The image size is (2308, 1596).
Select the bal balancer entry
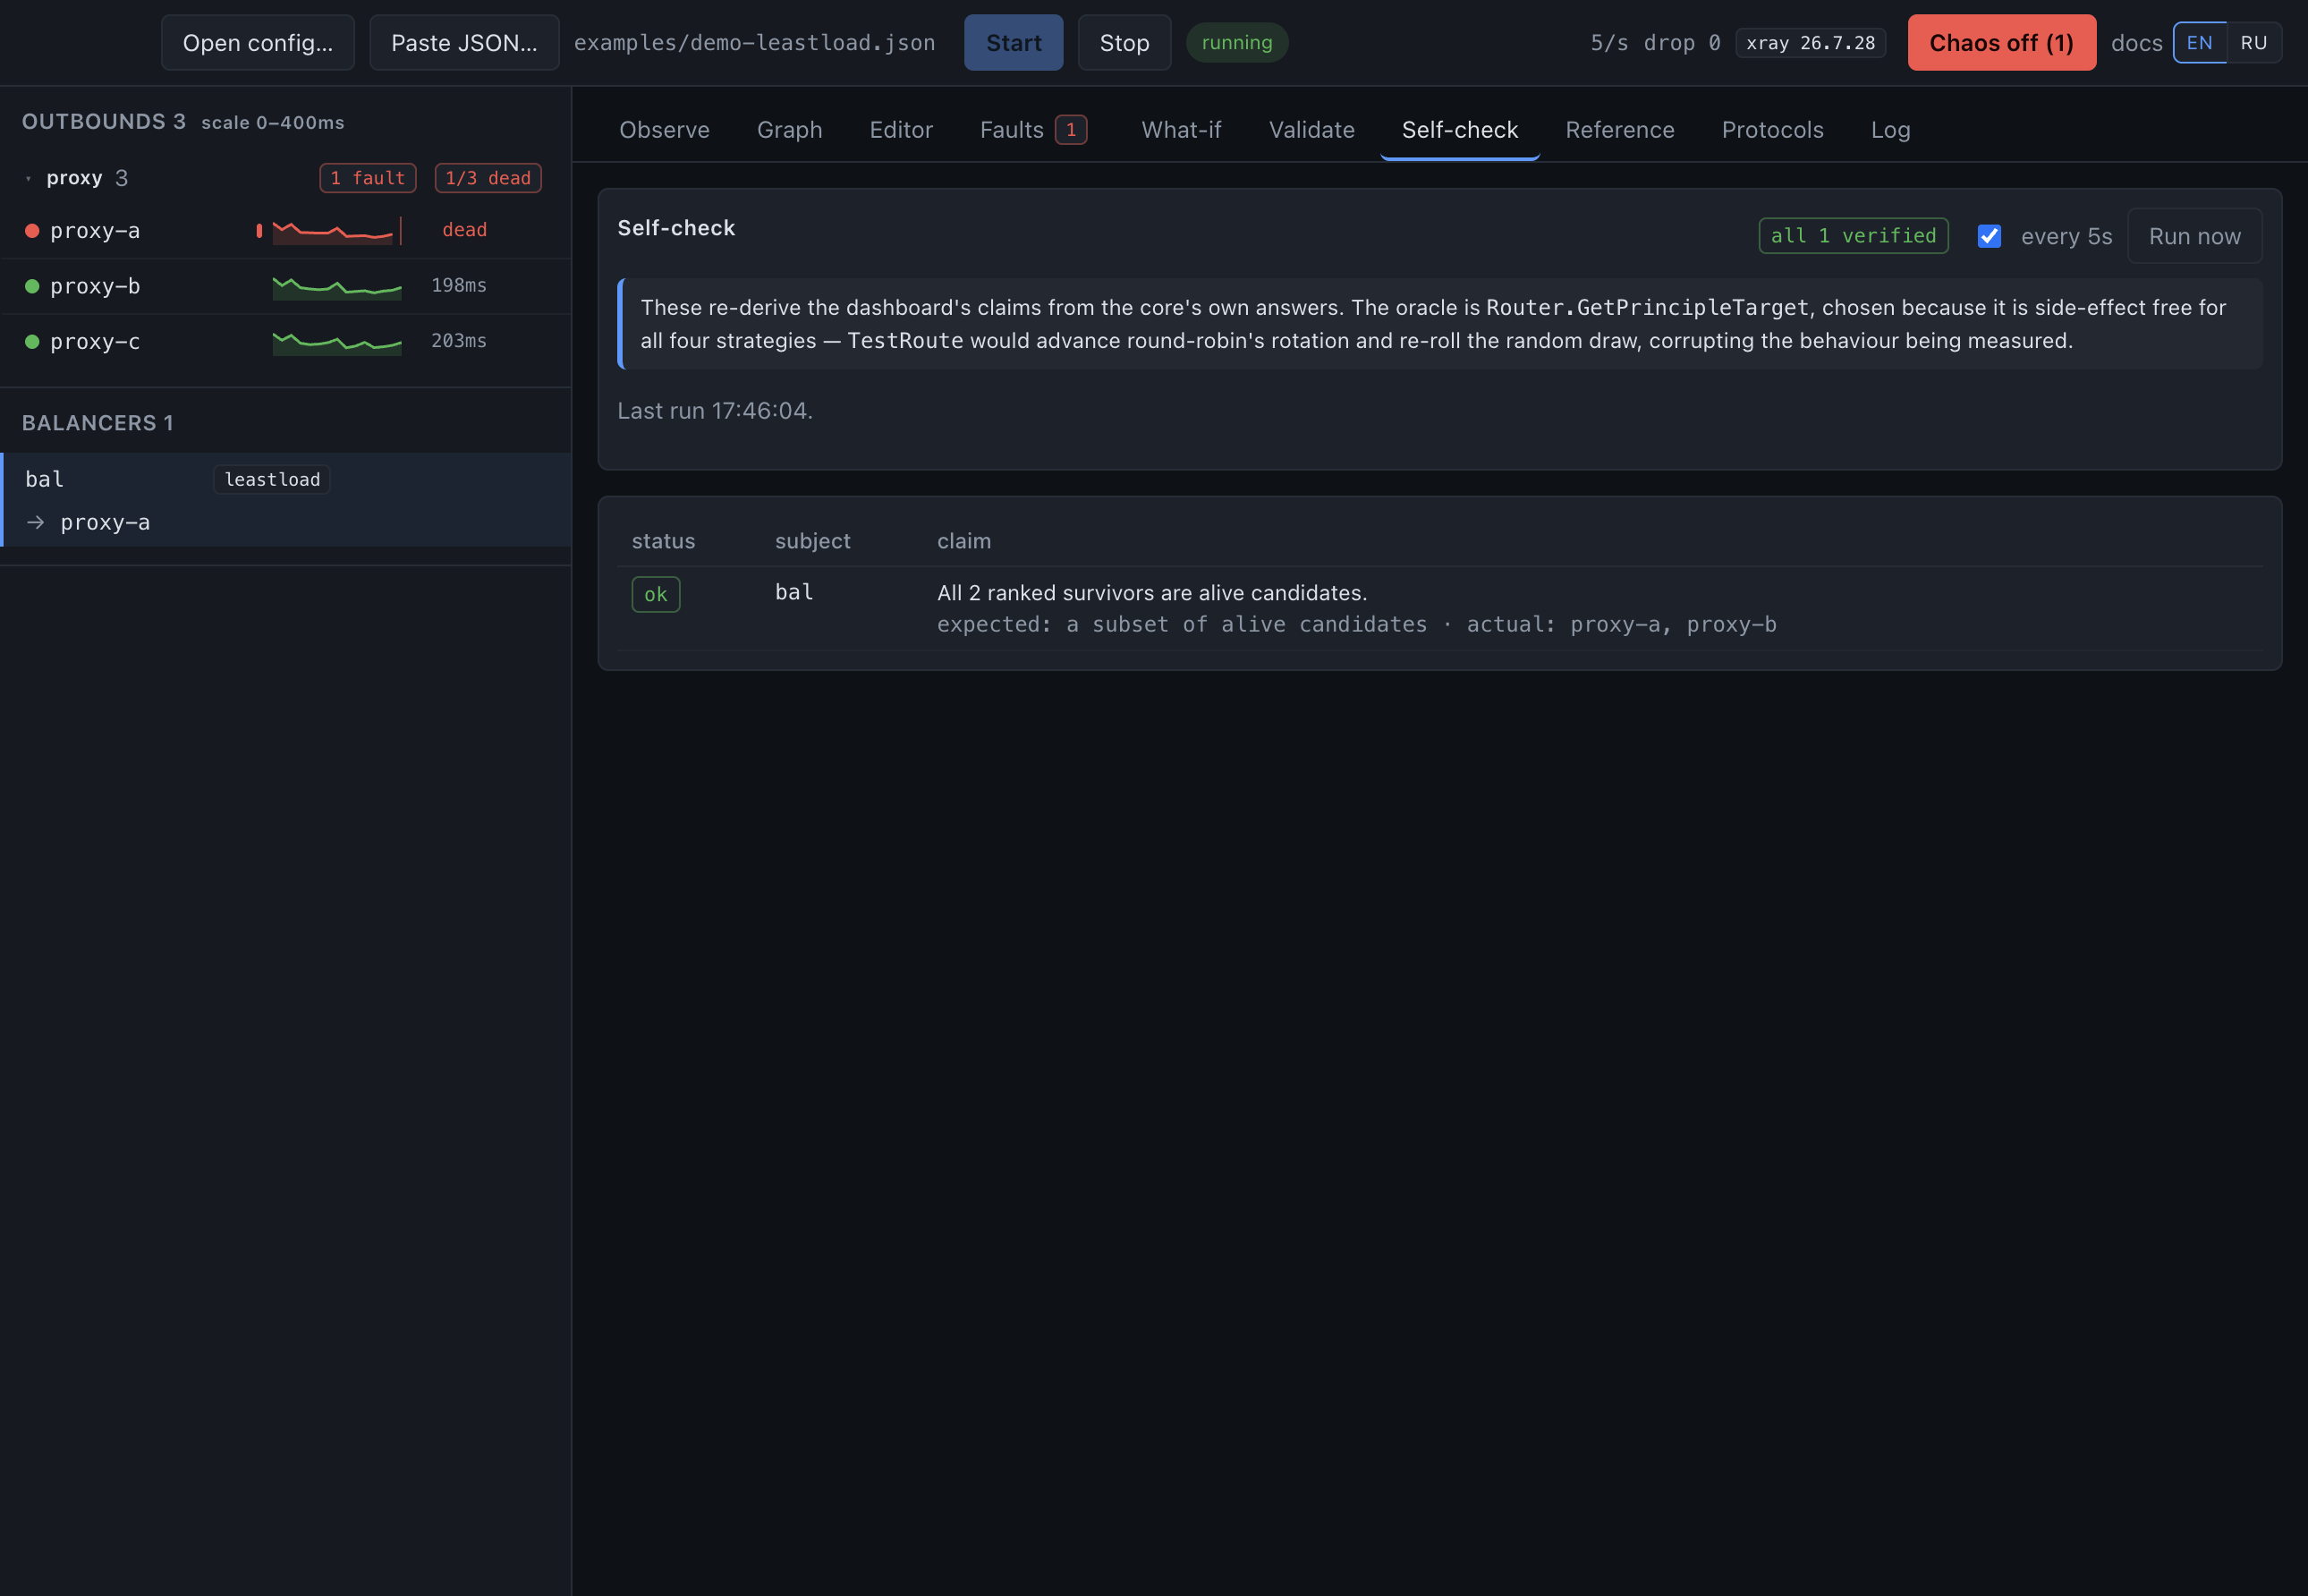pyautogui.click(x=287, y=500)
